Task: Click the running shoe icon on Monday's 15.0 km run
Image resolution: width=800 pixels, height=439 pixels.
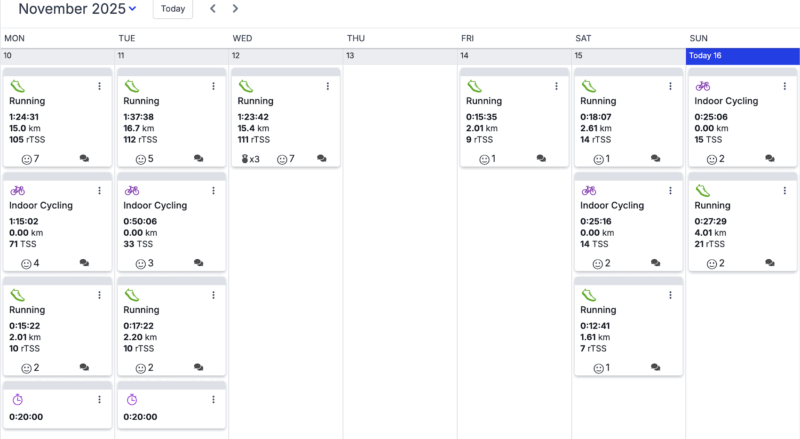Action: click(x=18, y=87)
